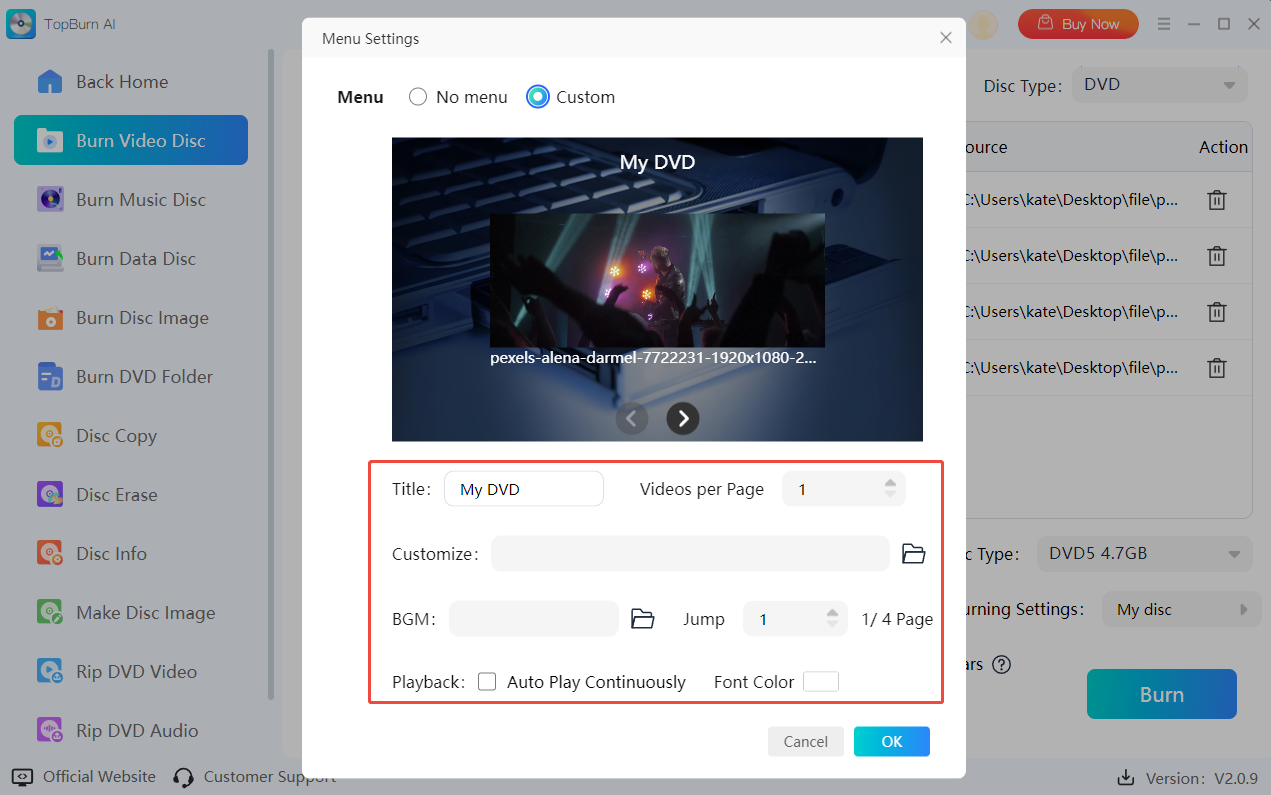This screenshot has height=795, width=1271.
Task: Enable Auto Play Continuously checkbox
Action: point(487,682)
